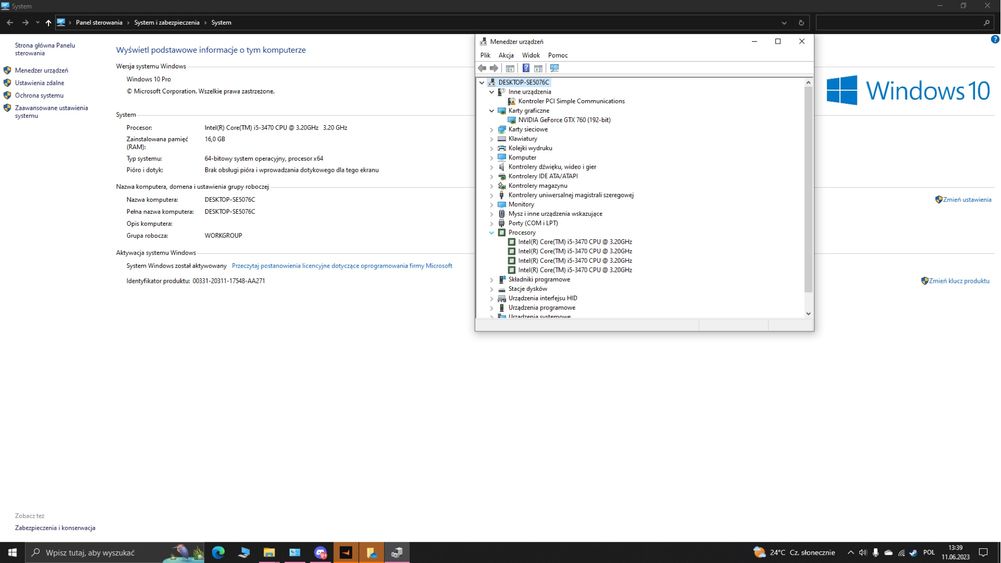
Task: Go to Strona główna Panelu sterowania
Action: click(x=45, y=49)
